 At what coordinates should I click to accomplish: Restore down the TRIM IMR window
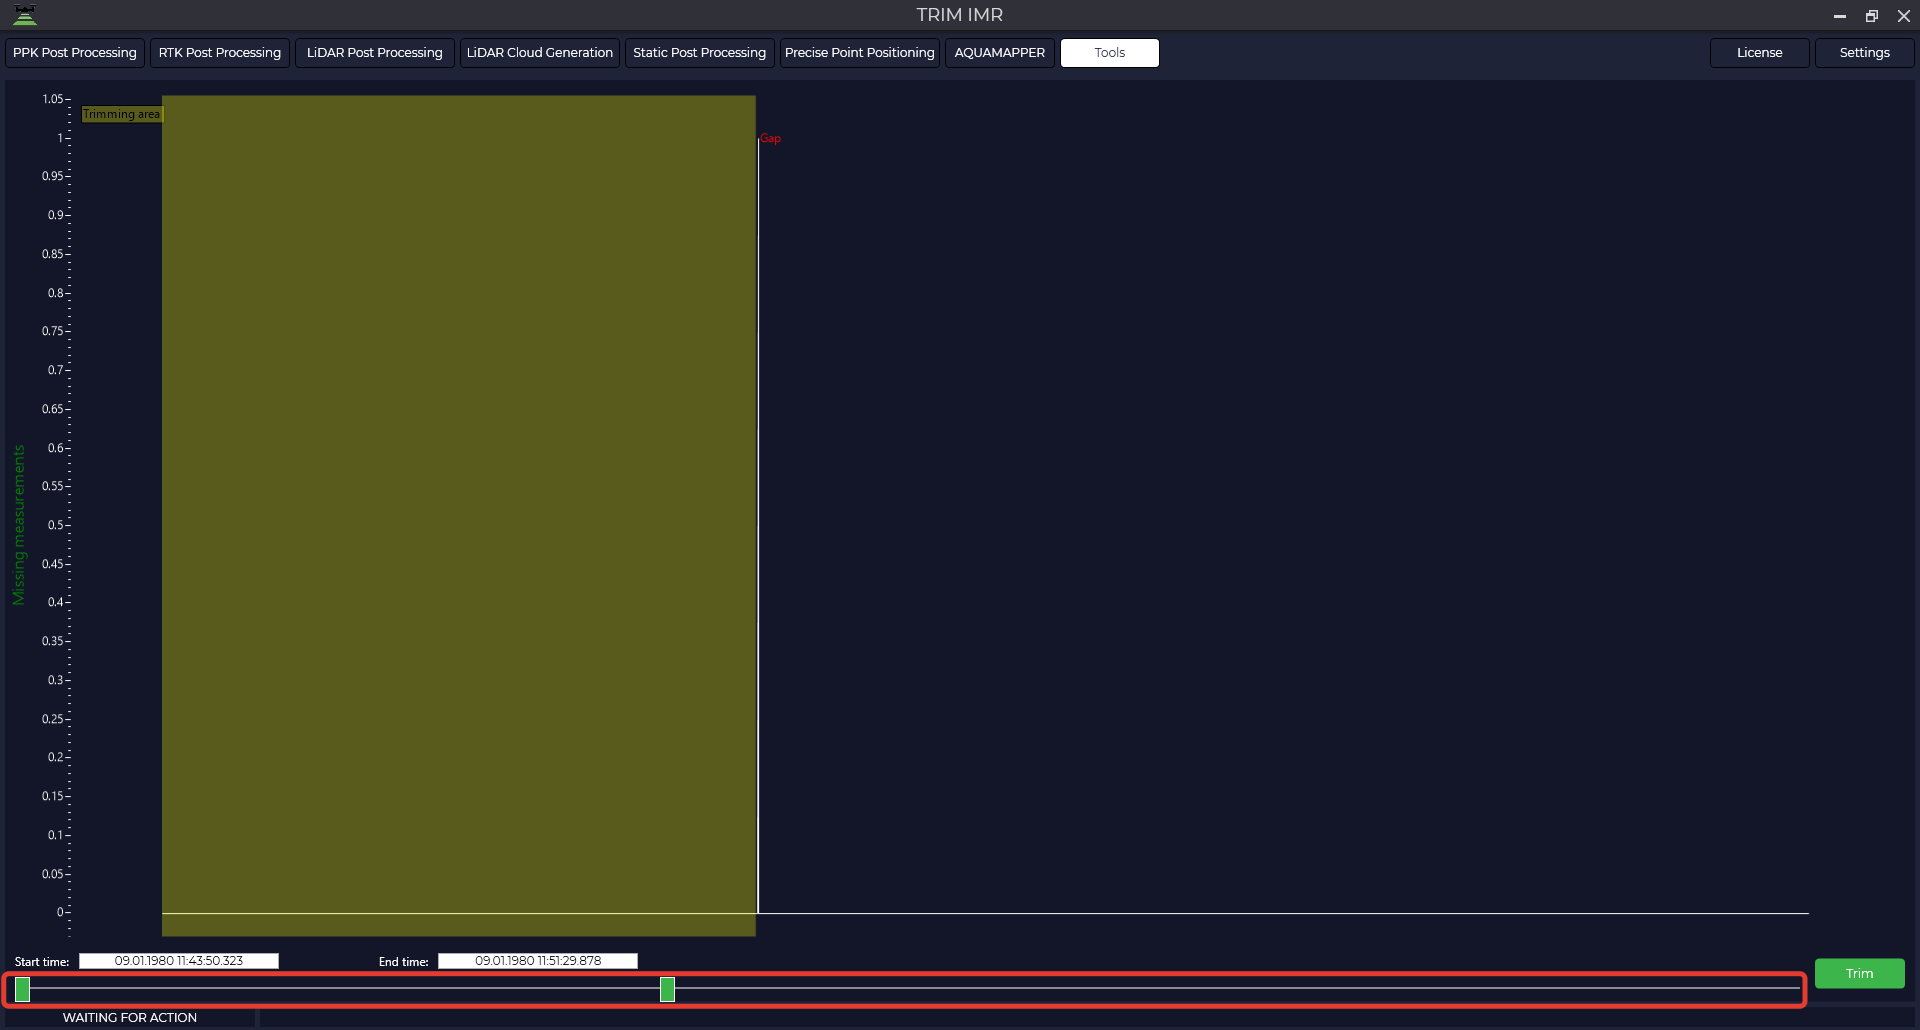[1872, 16]
